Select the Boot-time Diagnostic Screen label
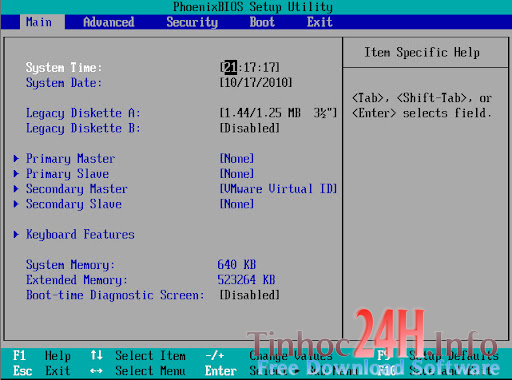512x380 pixels. click(x=115, y=295)
